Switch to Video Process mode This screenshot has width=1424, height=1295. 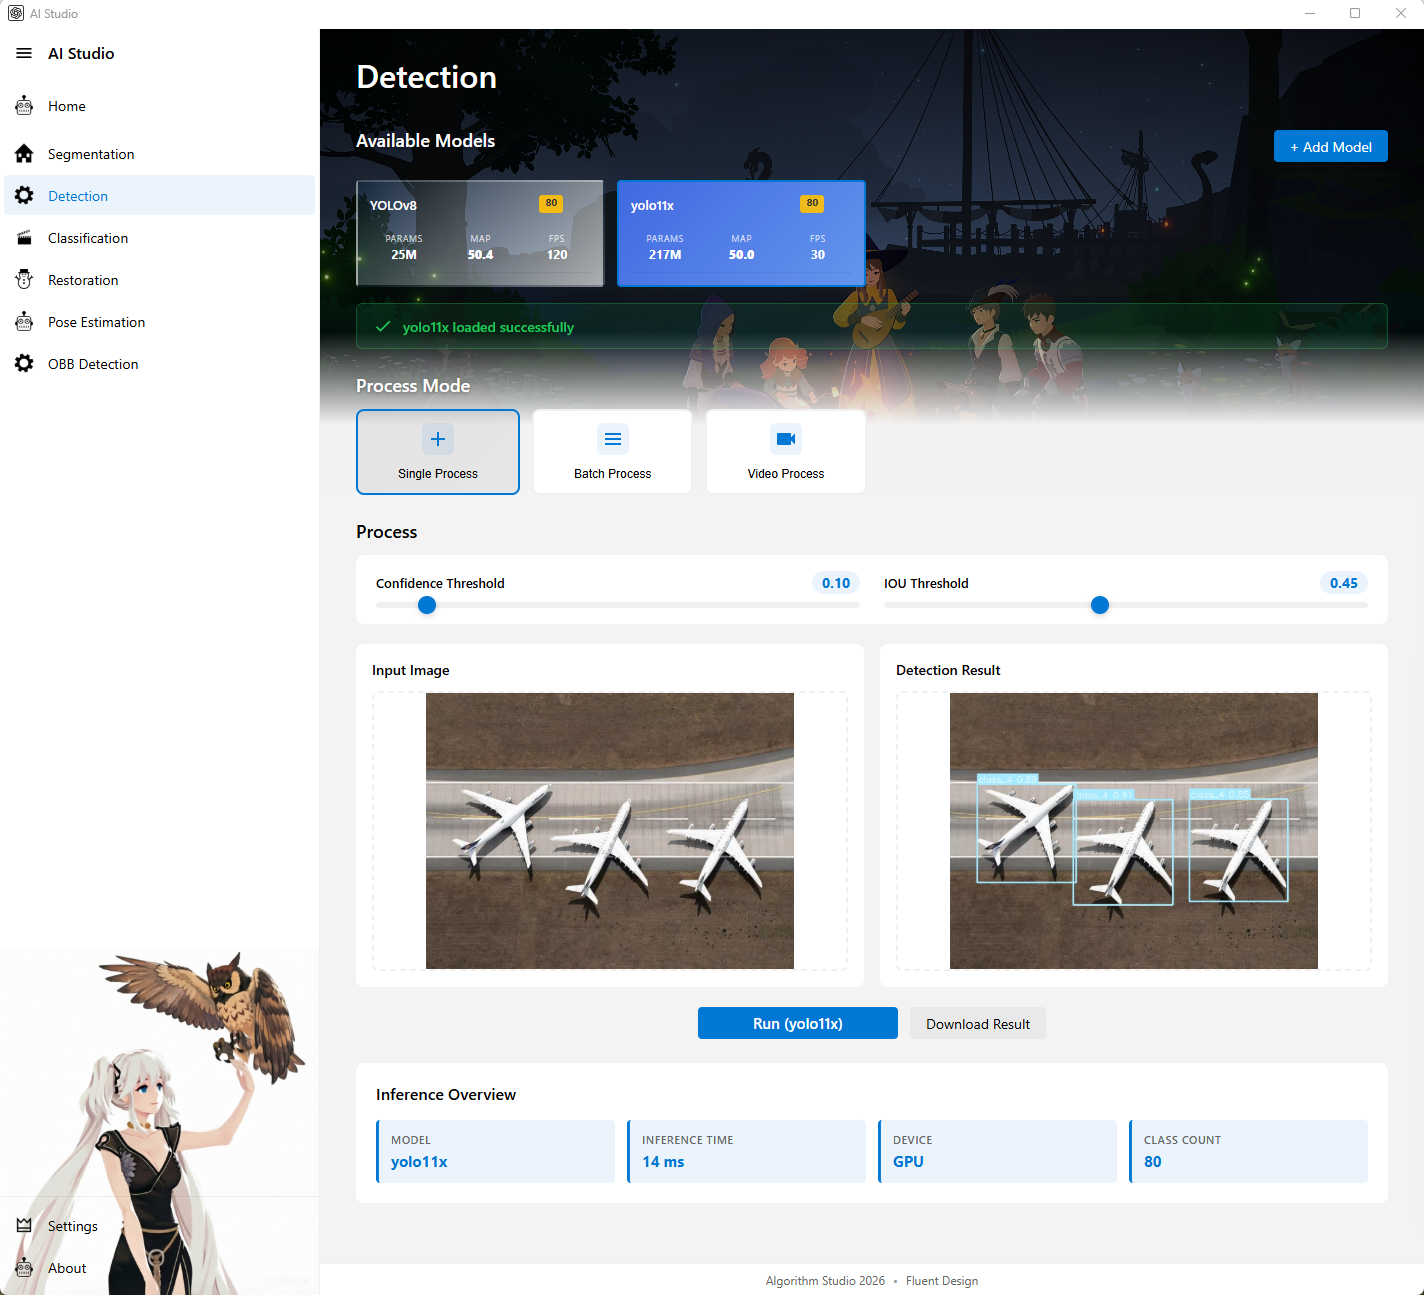pyautogui.click(x=786, y=452)
